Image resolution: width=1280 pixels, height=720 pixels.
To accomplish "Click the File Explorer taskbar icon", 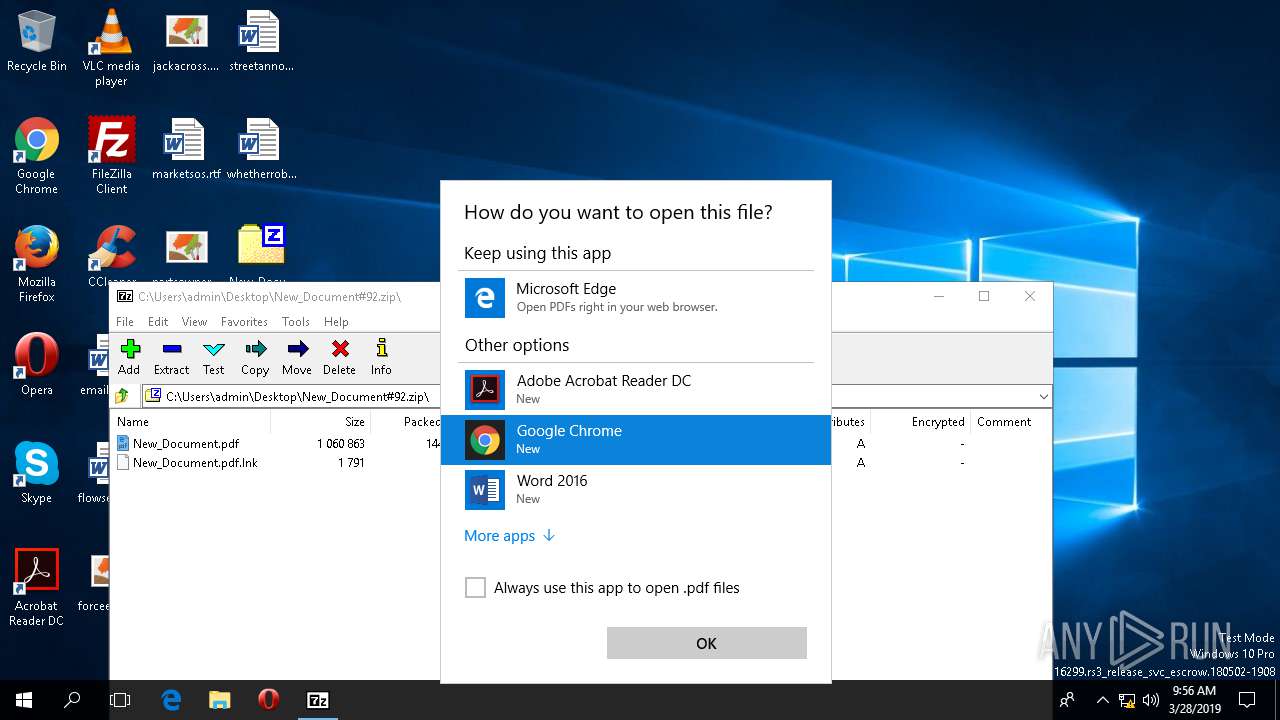I will [x=219, y=700].
